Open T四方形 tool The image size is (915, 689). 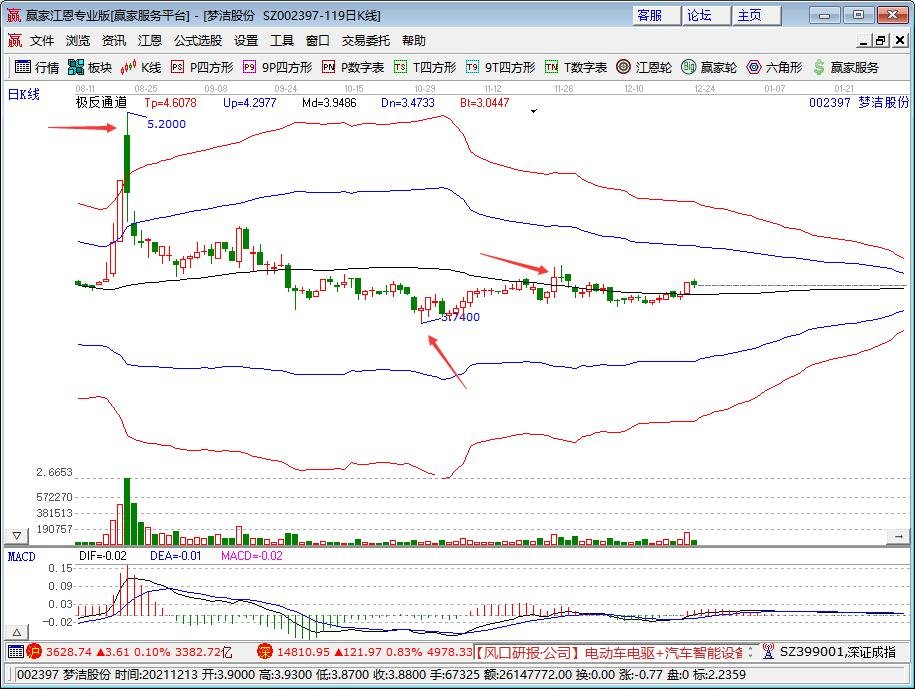point(425,68)
